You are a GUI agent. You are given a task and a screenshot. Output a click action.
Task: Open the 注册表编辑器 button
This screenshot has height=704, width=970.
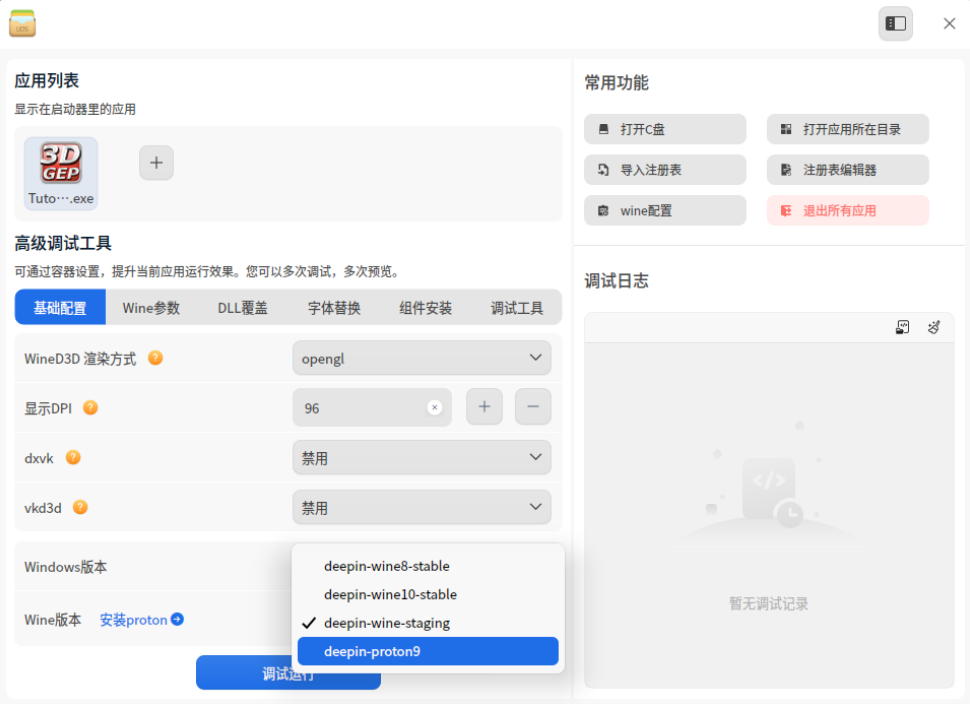848,170
